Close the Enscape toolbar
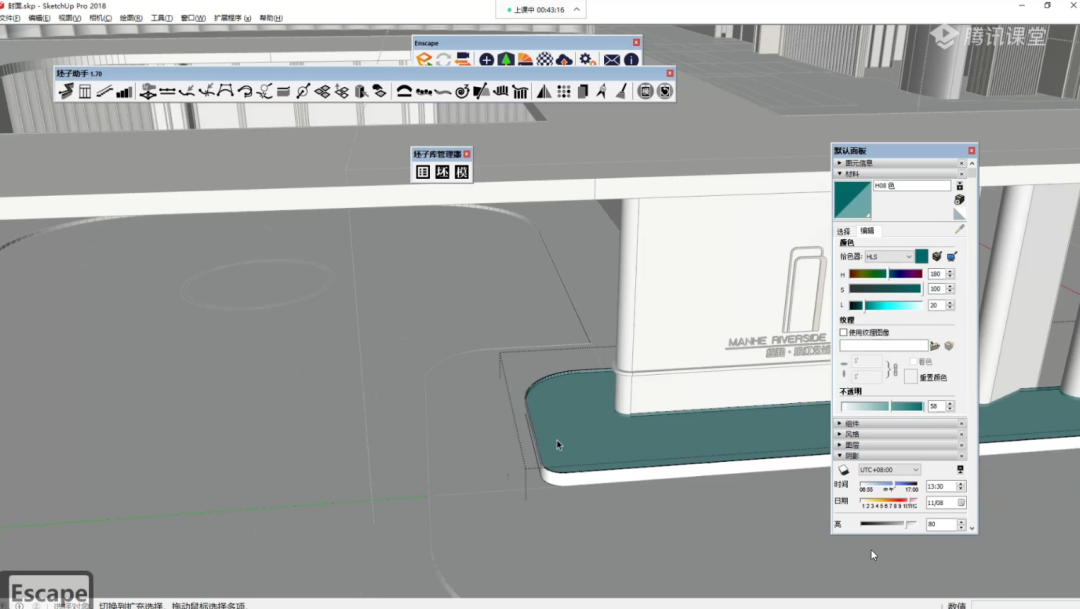Screen dimensions: 1080x609 coord(636,43)
